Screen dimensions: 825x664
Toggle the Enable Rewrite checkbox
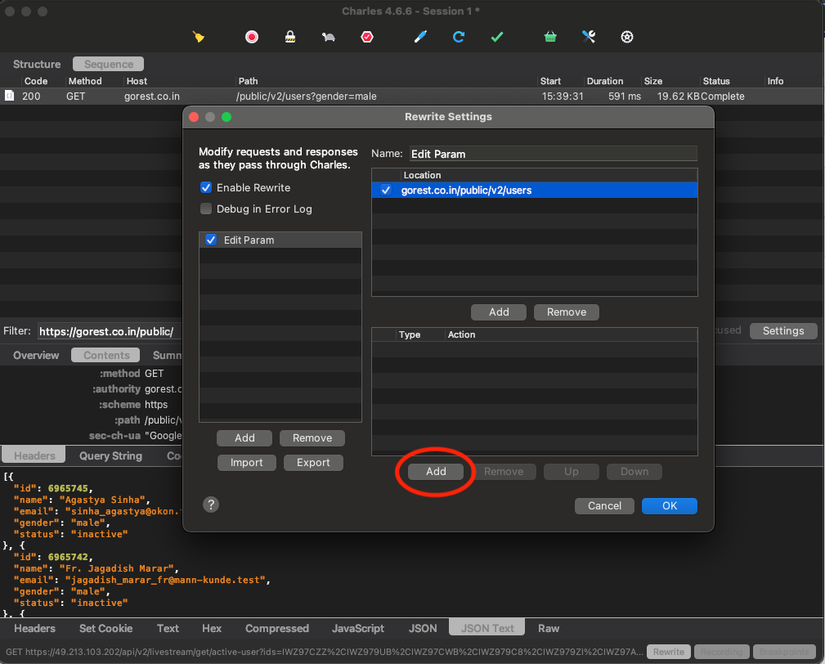pyautogui.click(x=206, y=188)
